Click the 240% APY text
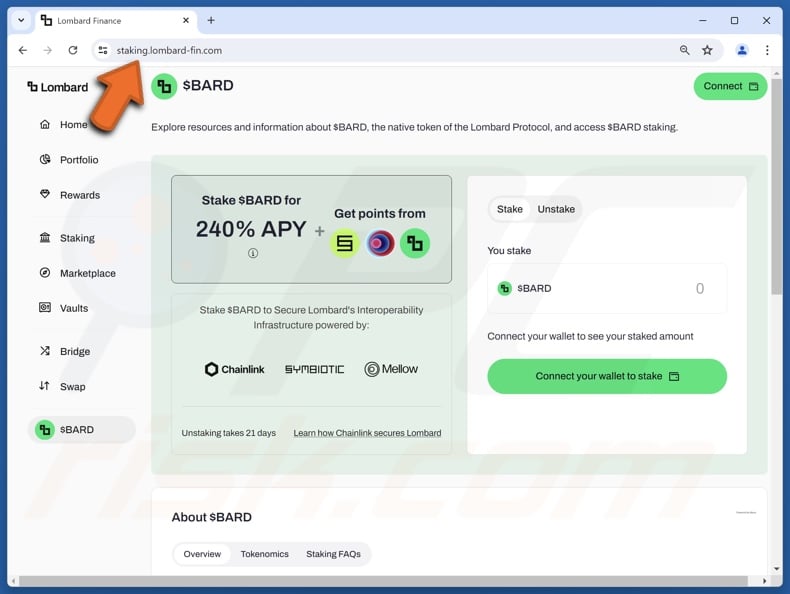This screenshot has width=790, height=594. 251,229
